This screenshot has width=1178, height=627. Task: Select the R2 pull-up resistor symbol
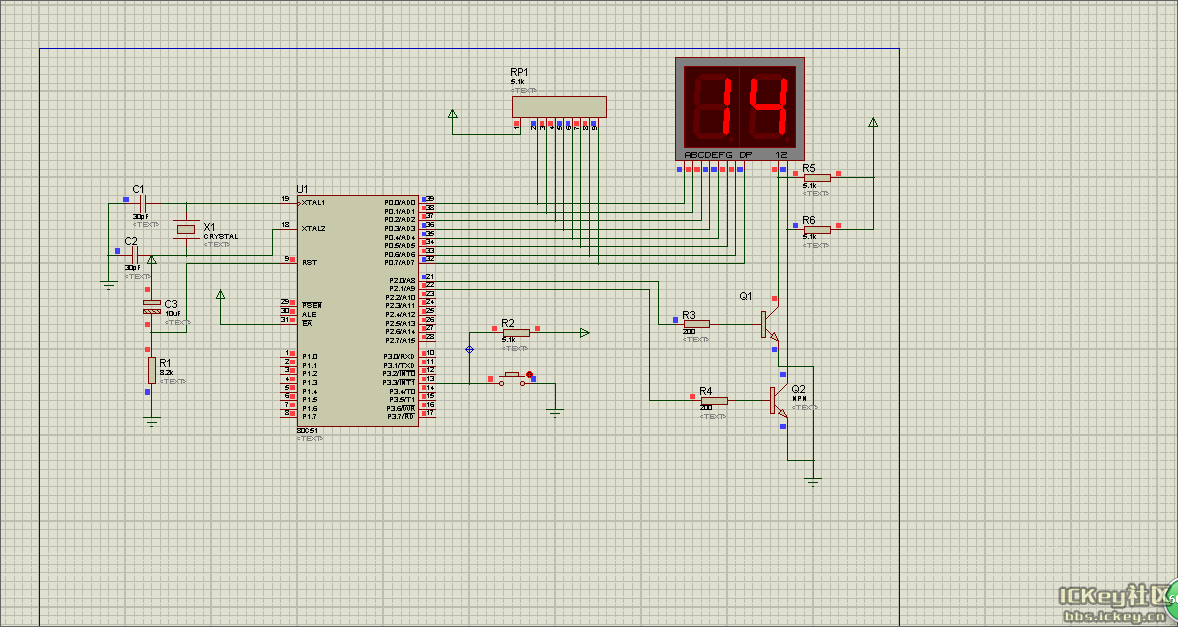tap(516, 332)
